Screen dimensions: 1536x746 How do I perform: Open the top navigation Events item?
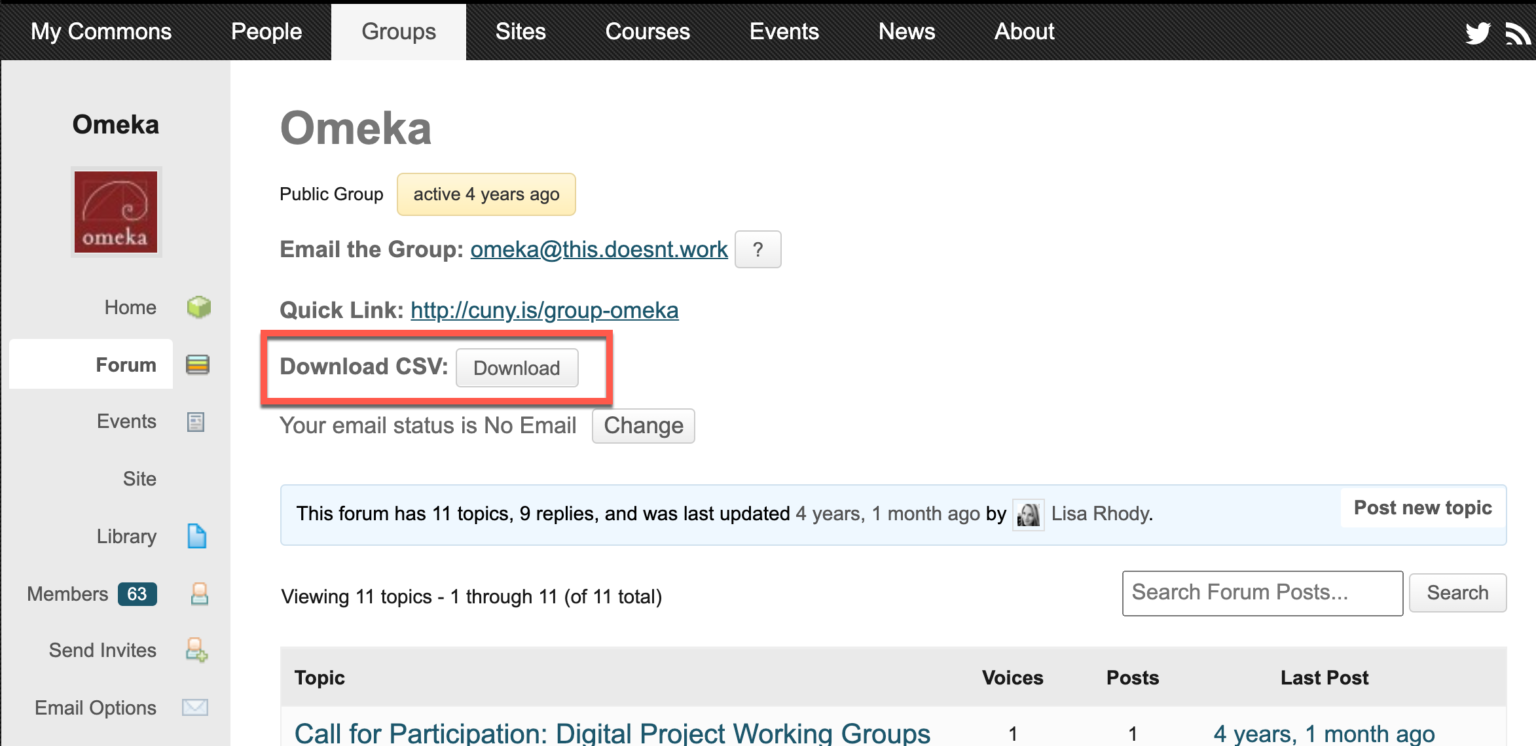[x=784, y=31]
